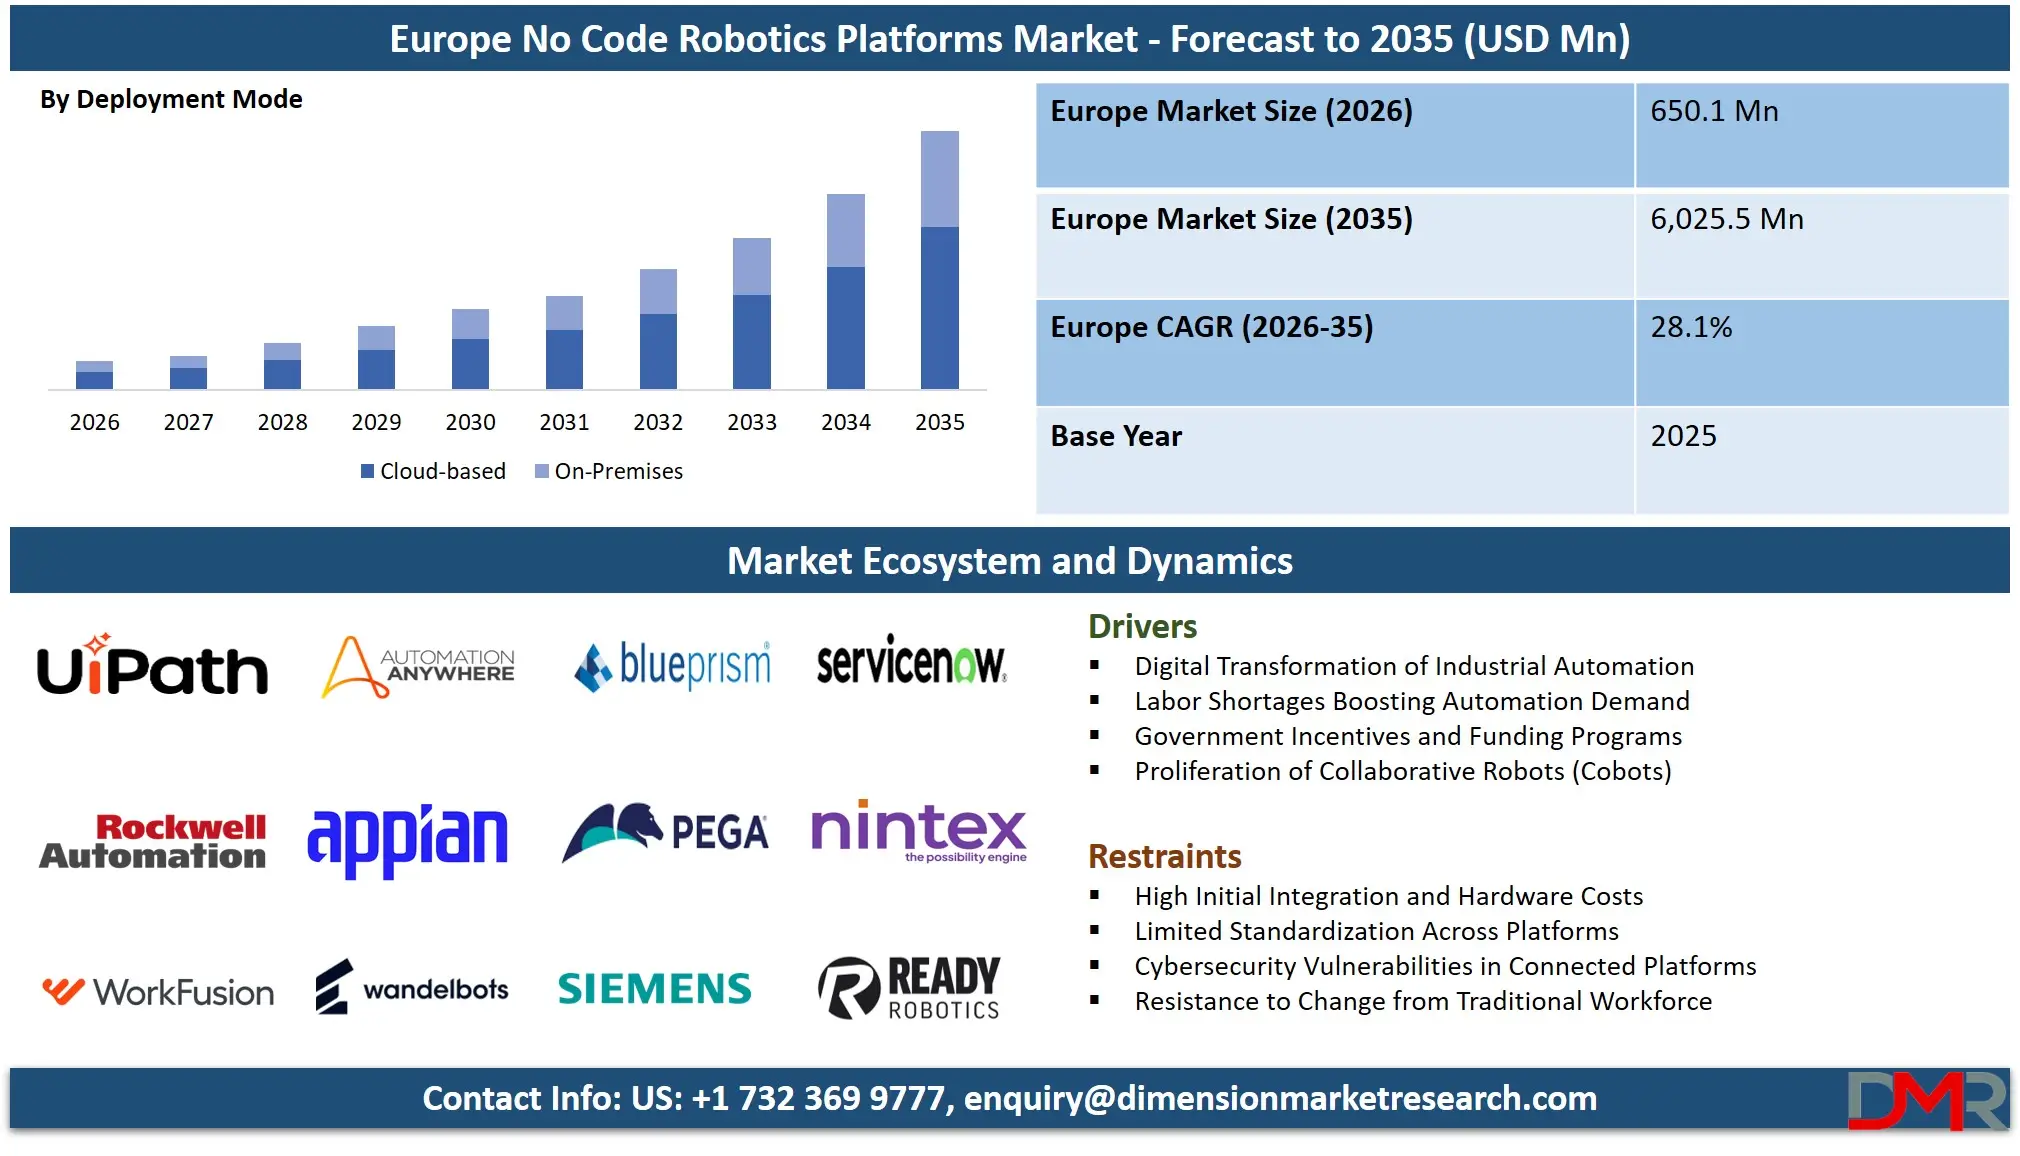Expand the Restraints section

tap(1165, 857)
